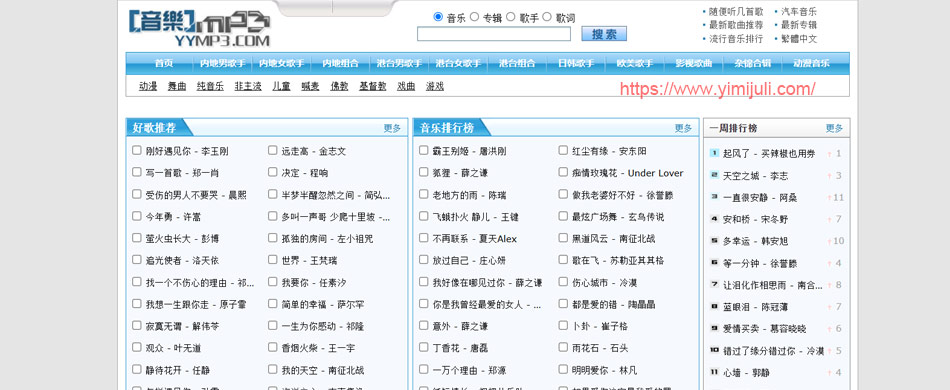Select the 歌词 search radio button

point(547,17)
